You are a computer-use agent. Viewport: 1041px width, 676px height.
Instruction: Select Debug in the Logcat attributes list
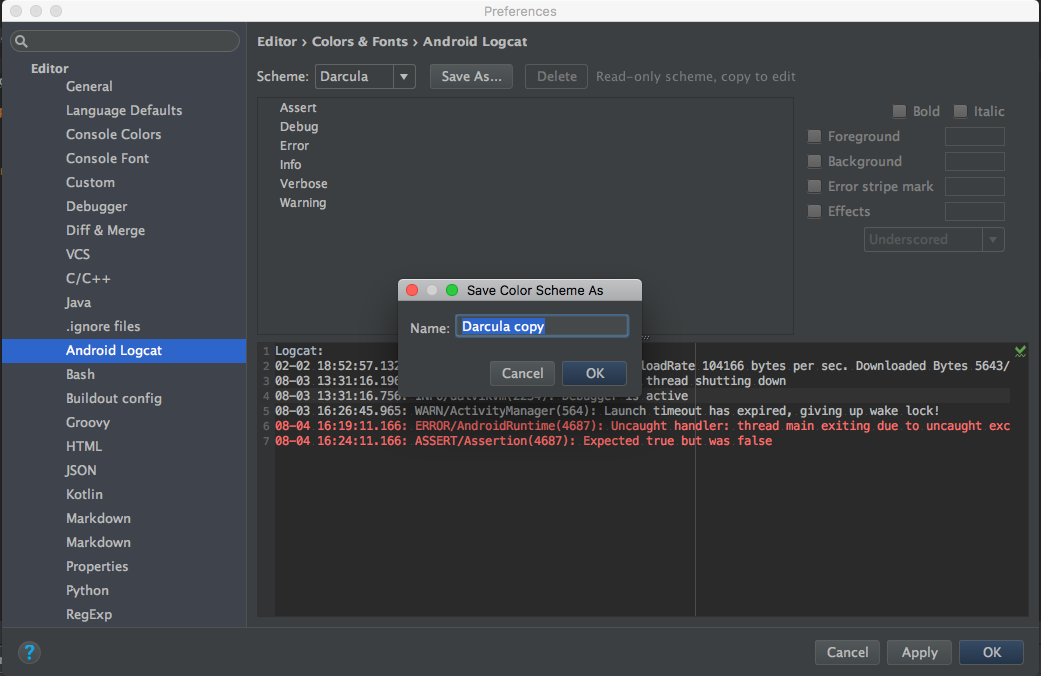[299, 126]
